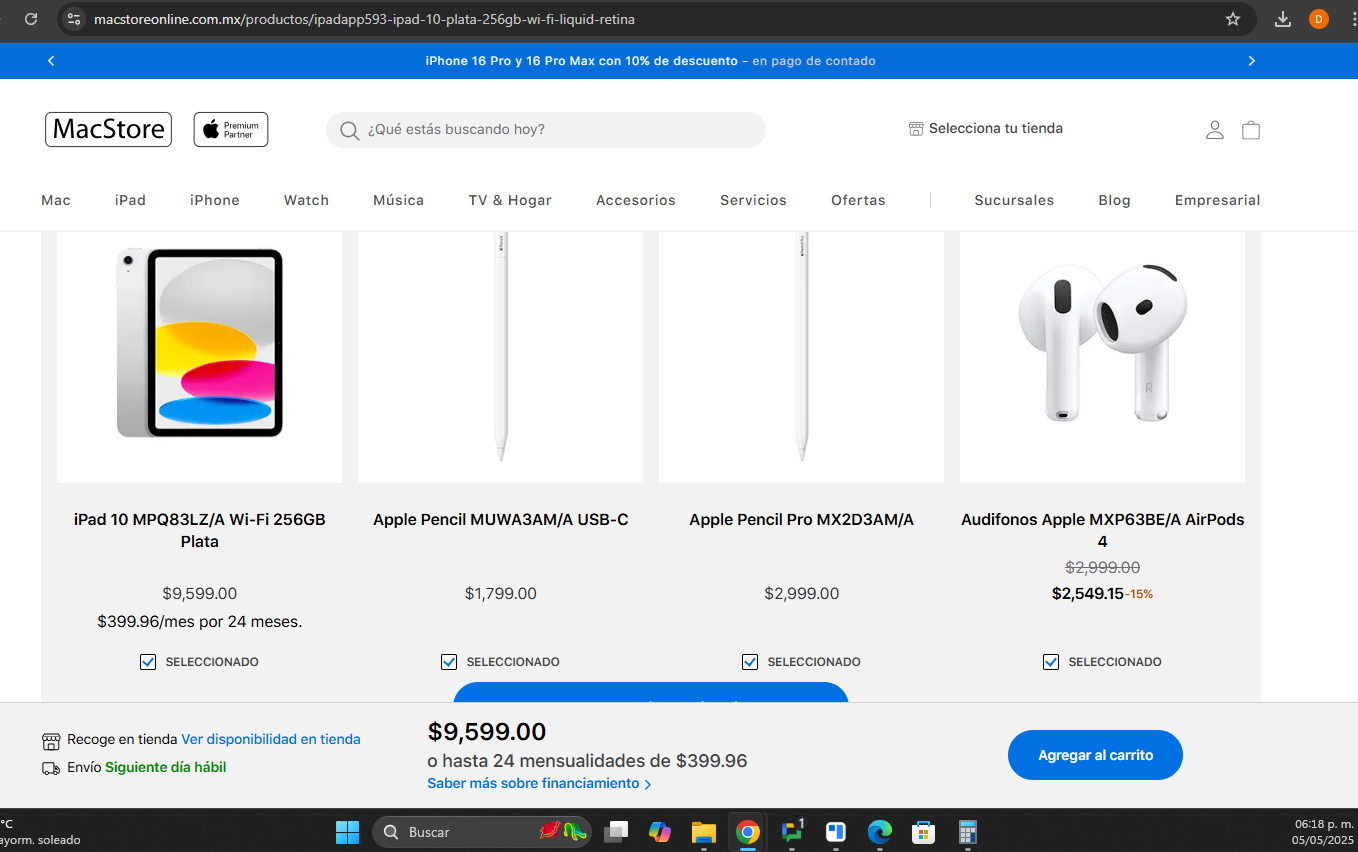
Task: Open Saber más sobre financiamiento link
Action: [x=539, y=784]
